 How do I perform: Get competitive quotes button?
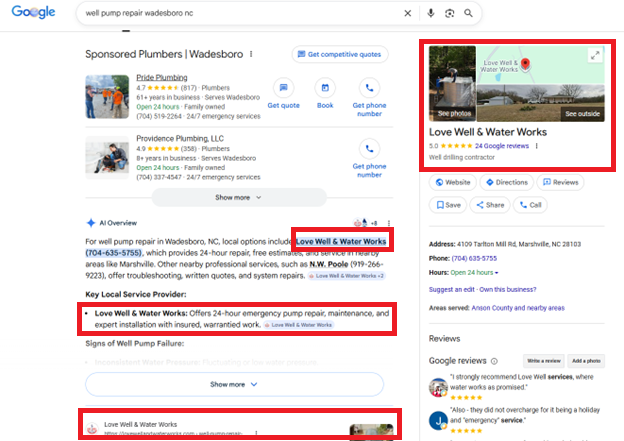(340, 54)
